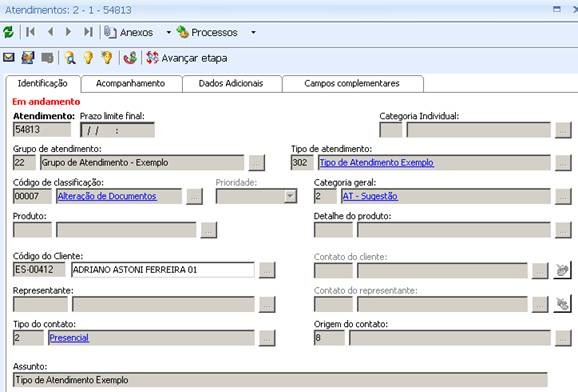Click icon beside Contato do cliente lookup
This screenshot has width=578, height=392.
(x=563, y=270)
